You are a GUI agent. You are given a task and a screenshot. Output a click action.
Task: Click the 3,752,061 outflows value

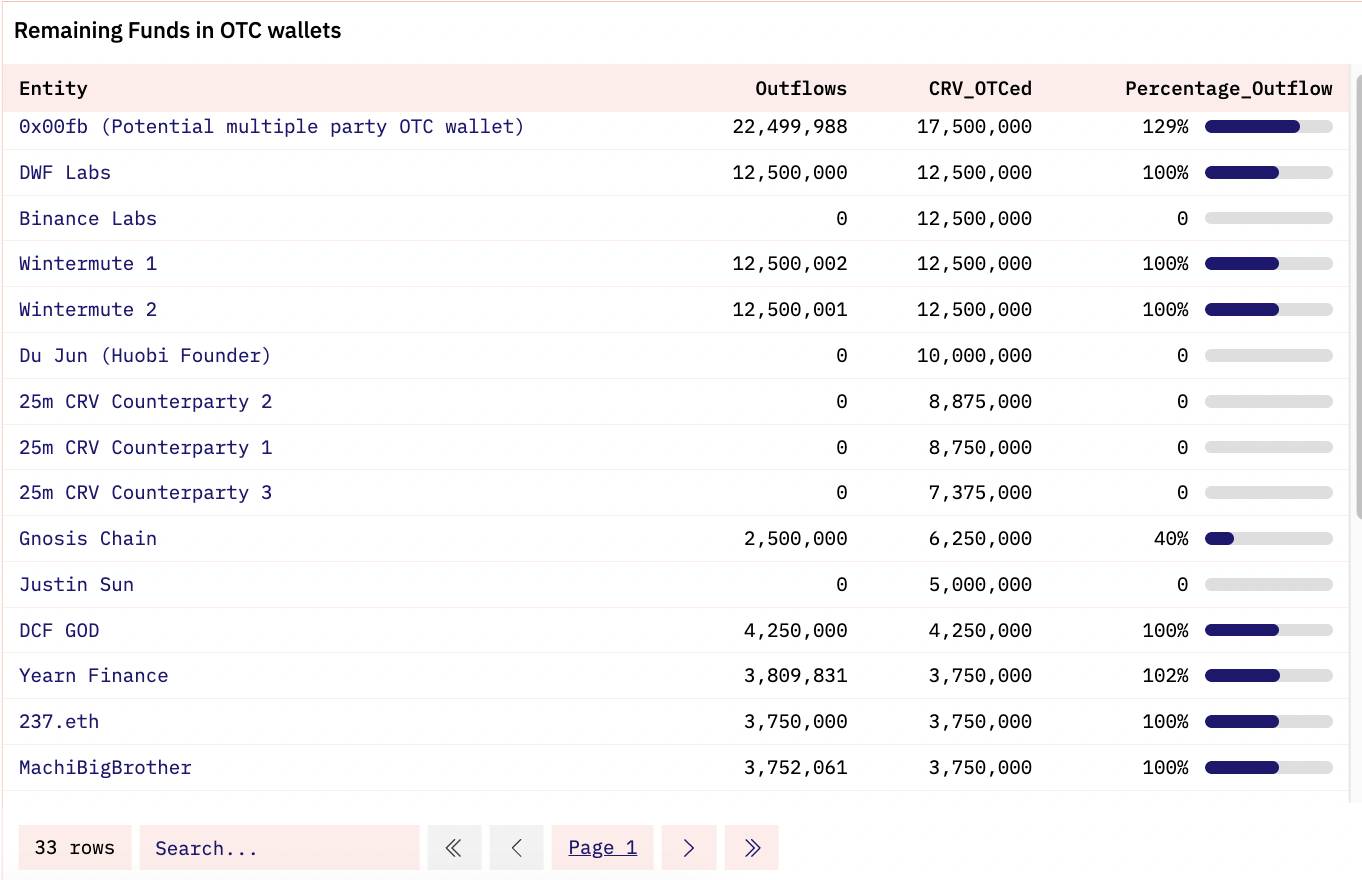(796, 768)
